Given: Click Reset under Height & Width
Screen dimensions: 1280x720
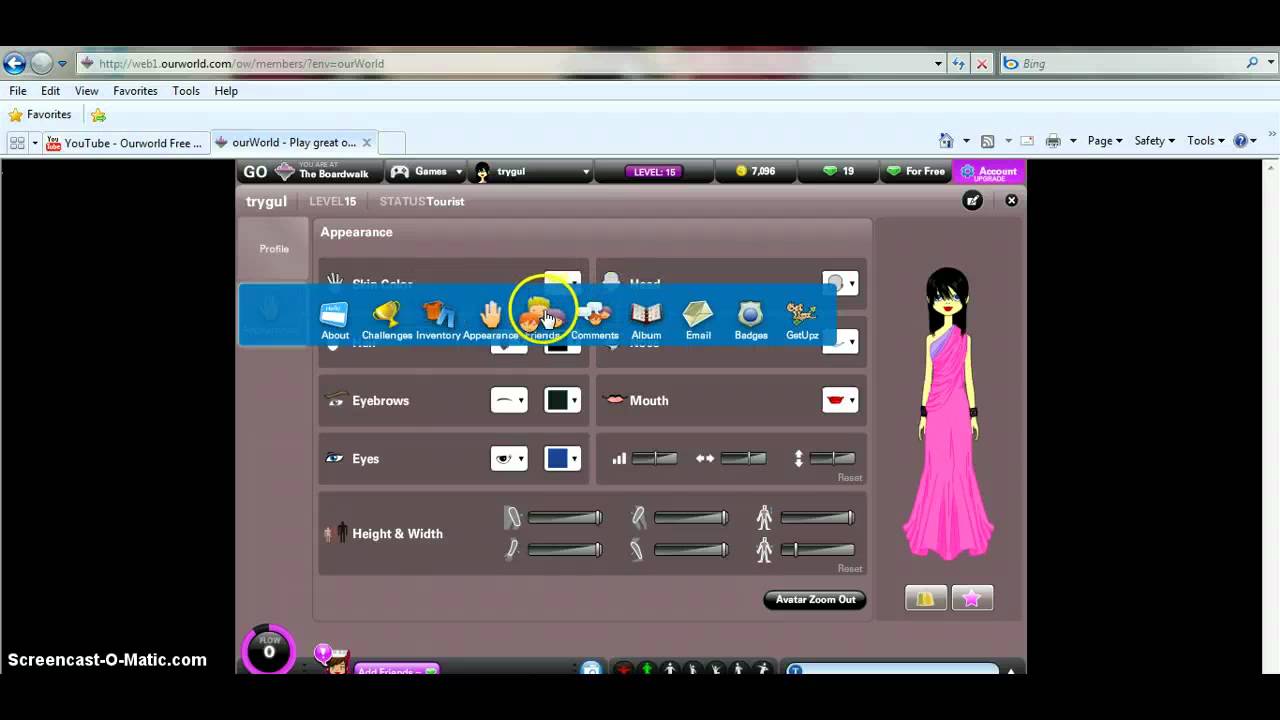Looking at the screenshot, I should click(850, 568).
